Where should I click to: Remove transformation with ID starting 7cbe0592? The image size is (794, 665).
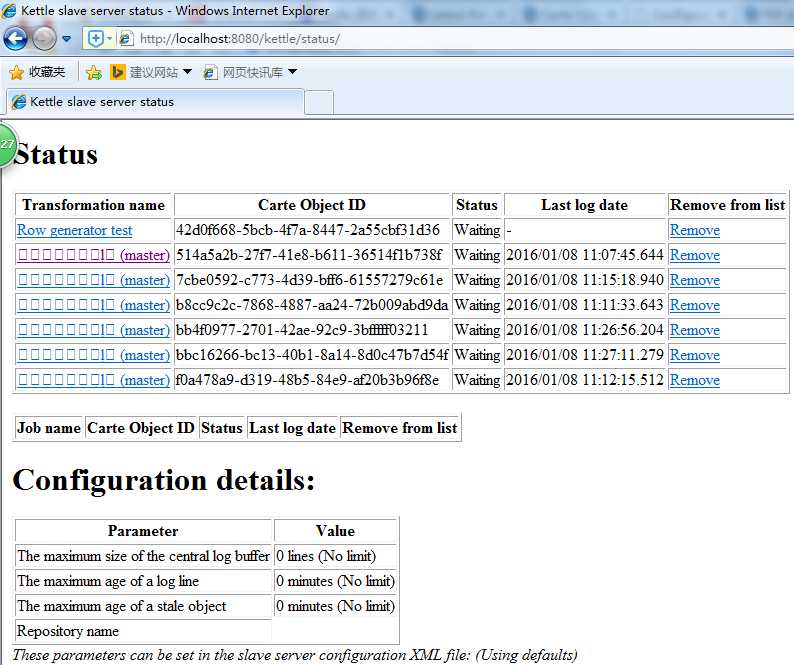695,280
